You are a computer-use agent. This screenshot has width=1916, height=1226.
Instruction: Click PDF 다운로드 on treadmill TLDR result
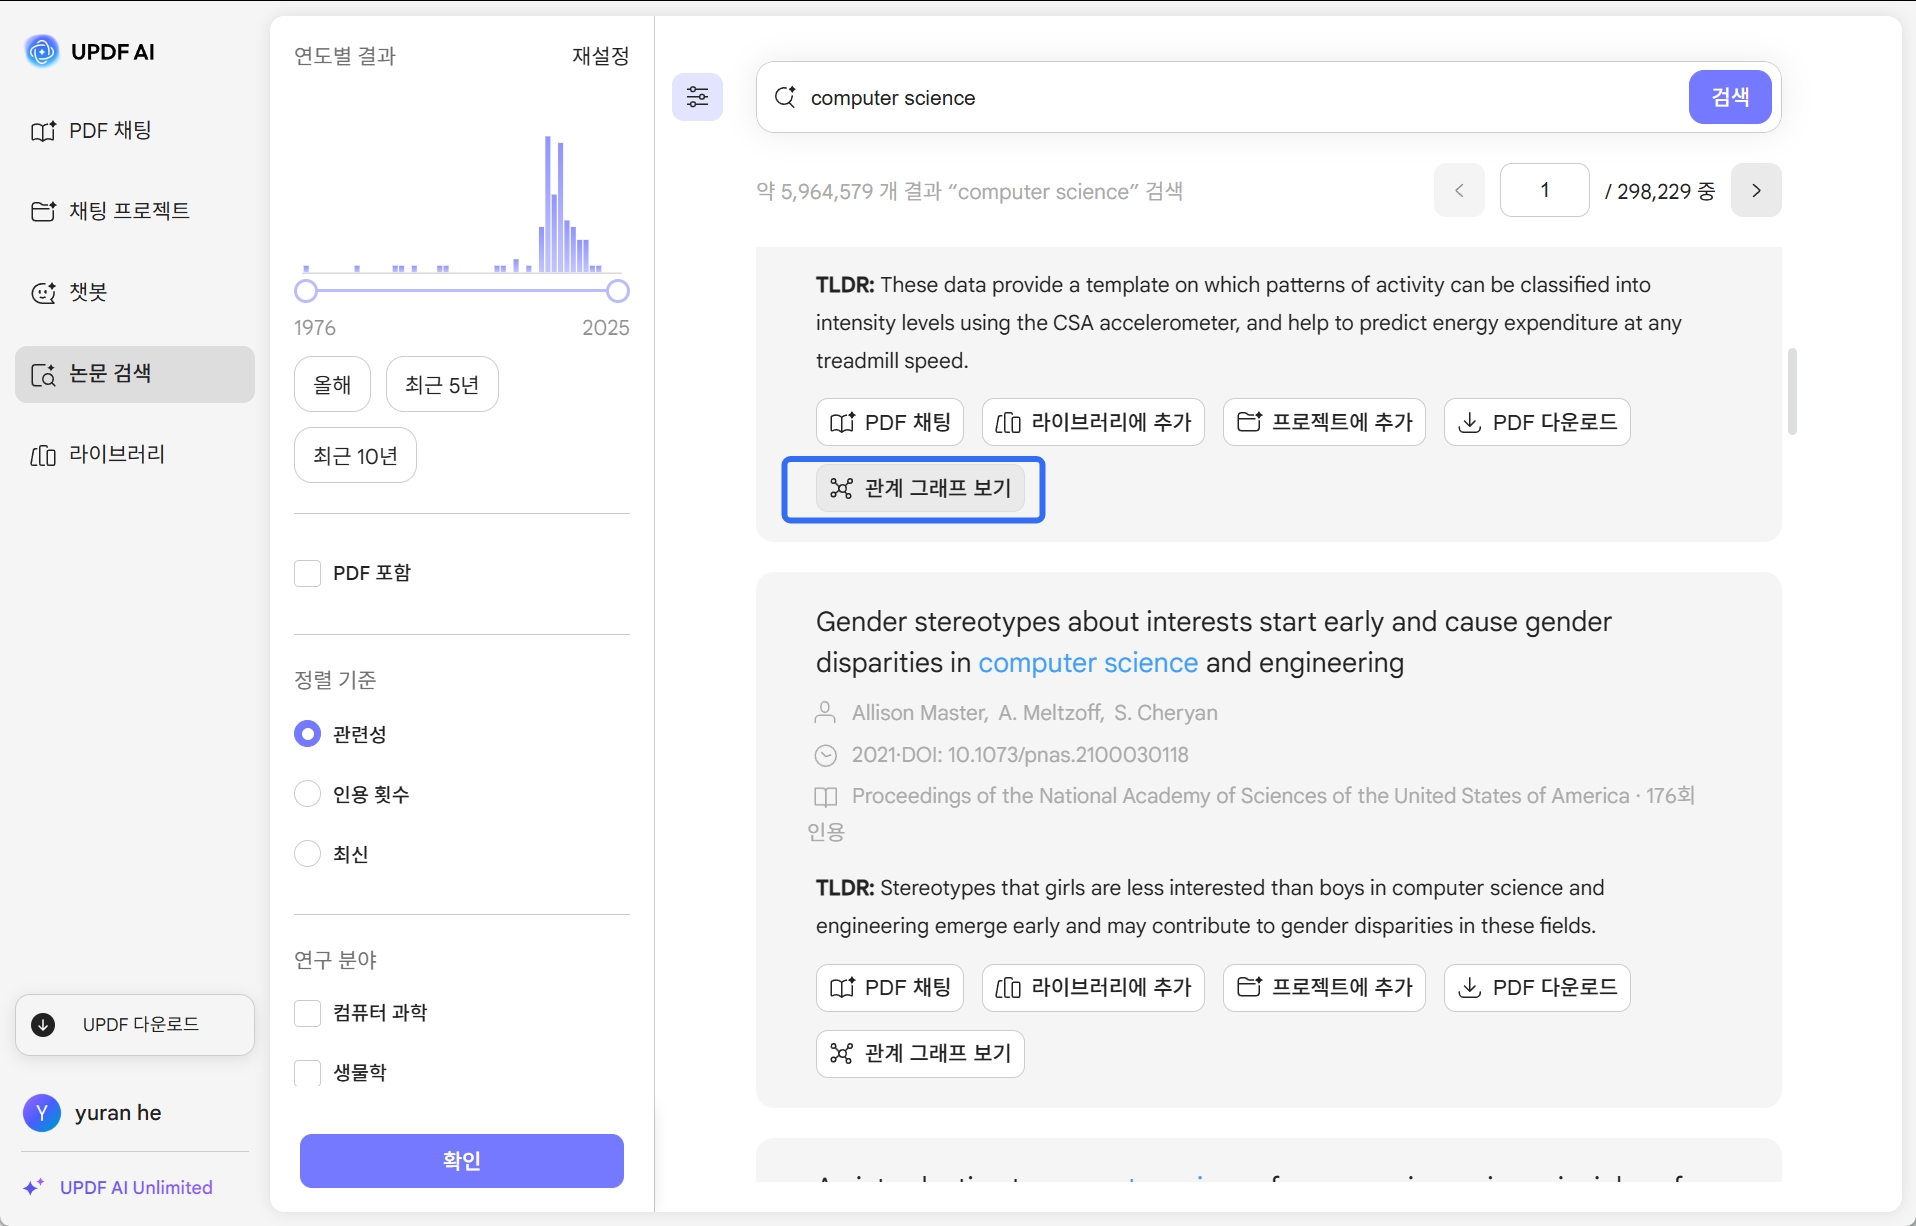(1537, 422)
